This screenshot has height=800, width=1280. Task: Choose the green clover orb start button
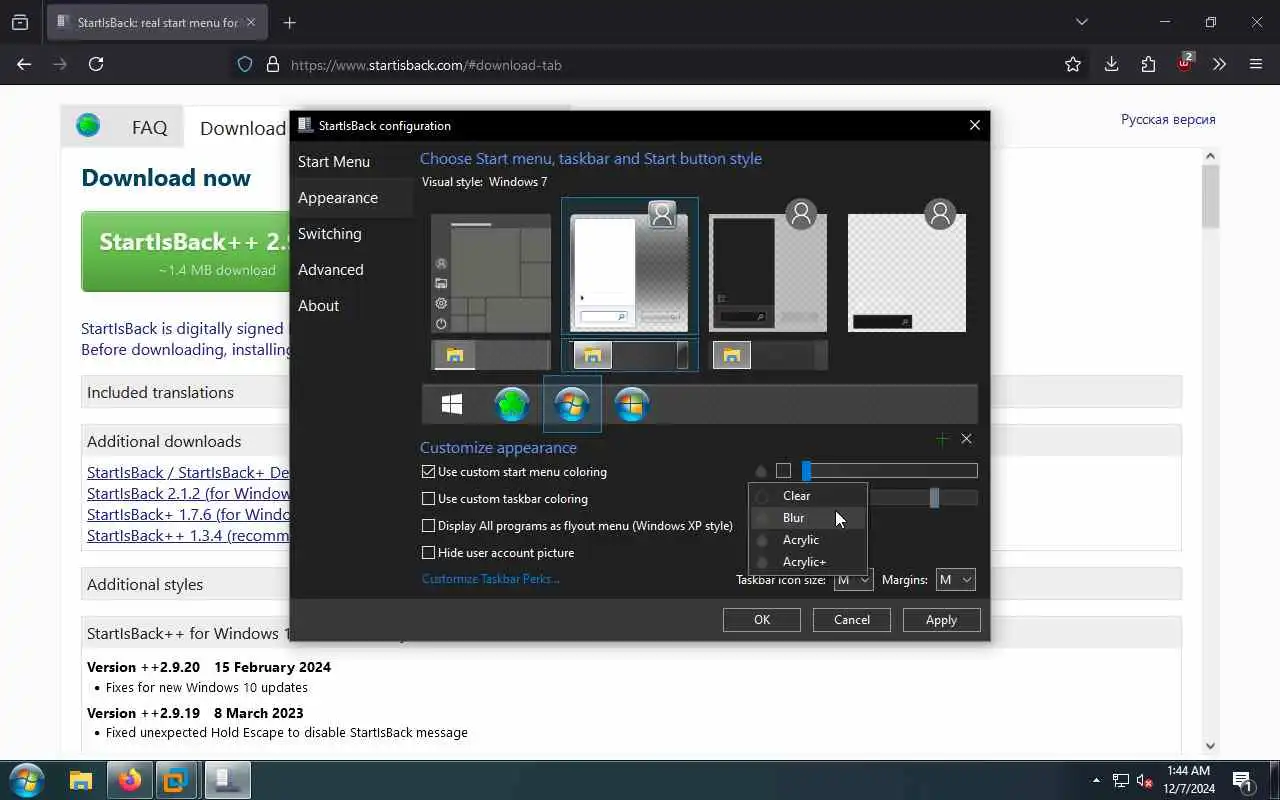[512, 404]
